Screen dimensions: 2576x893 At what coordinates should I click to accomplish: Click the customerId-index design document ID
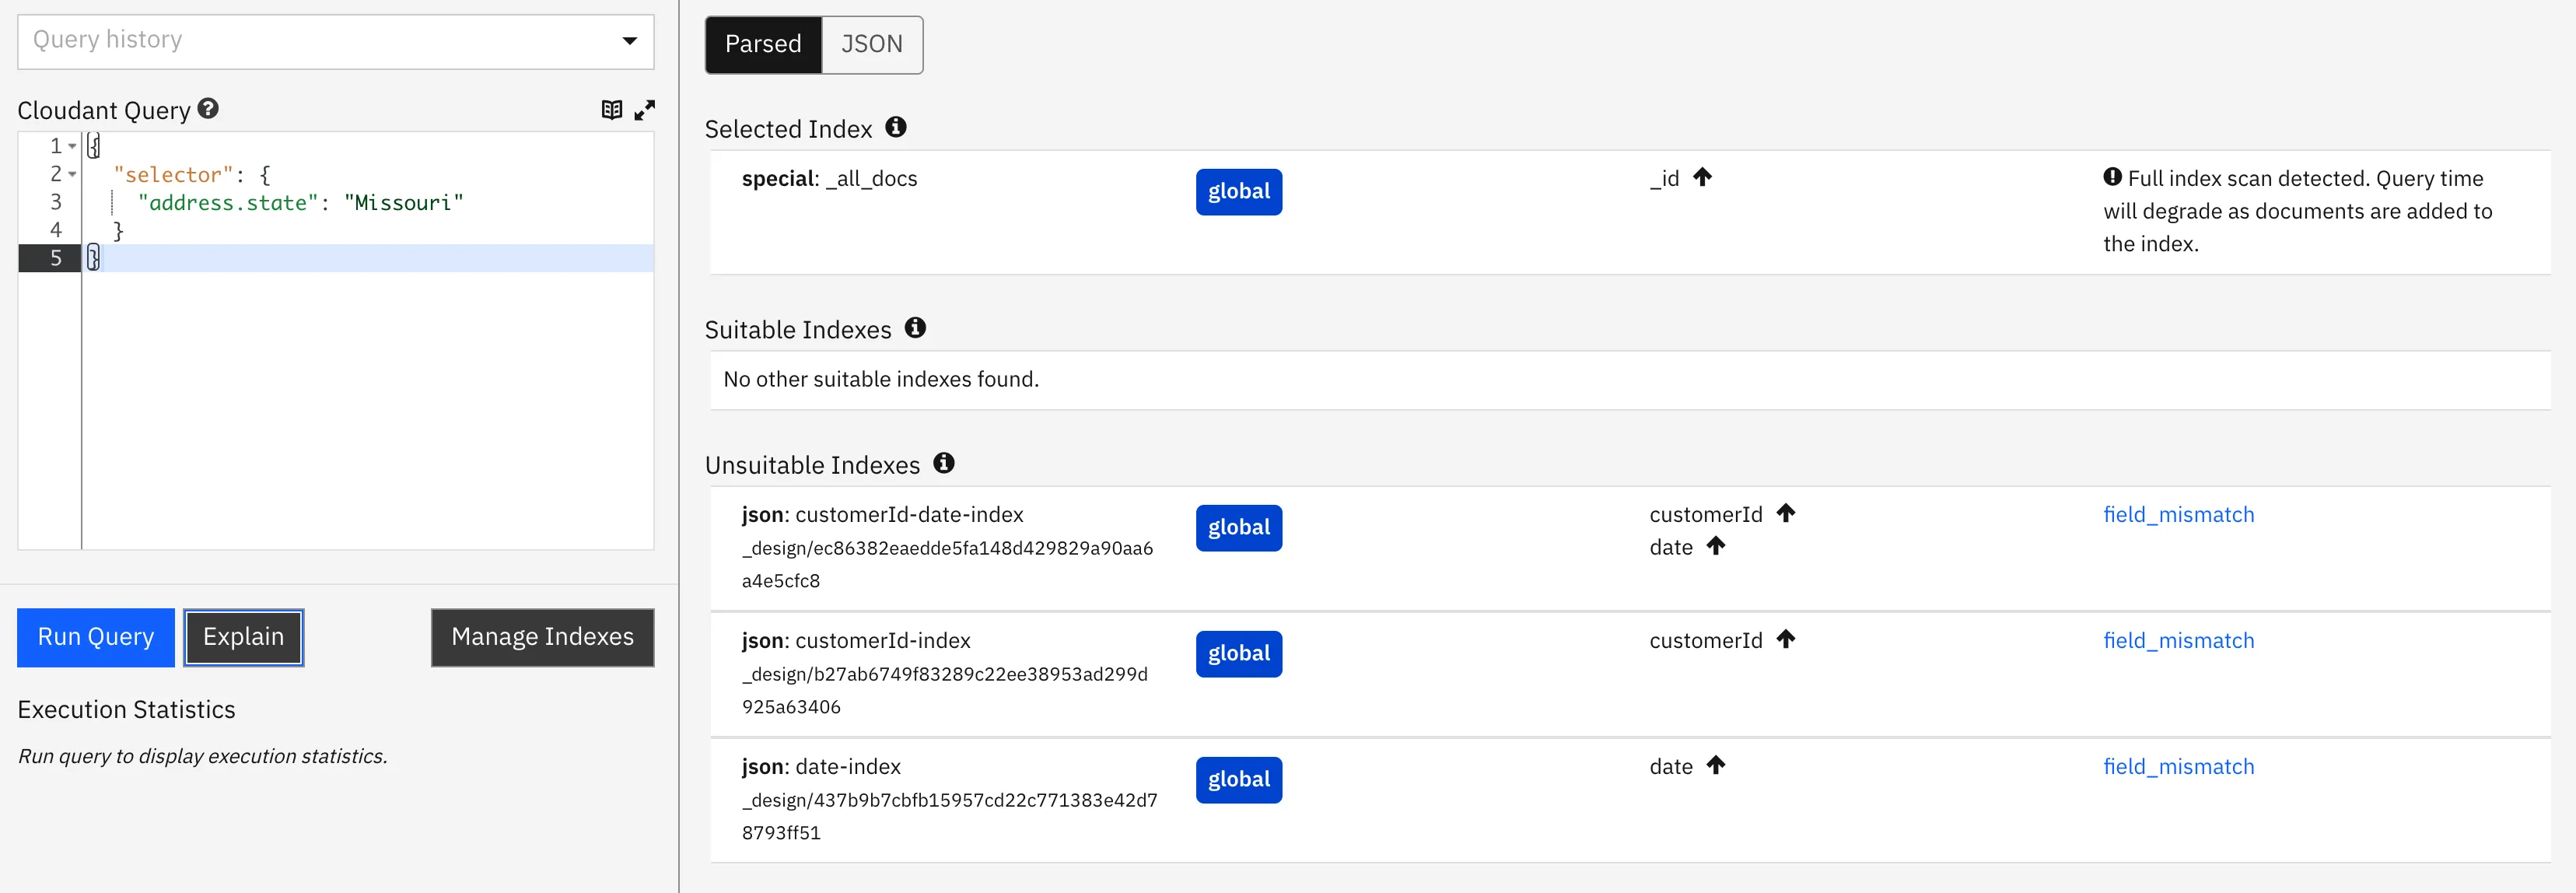pyautogui.click(x=944, y=690)
